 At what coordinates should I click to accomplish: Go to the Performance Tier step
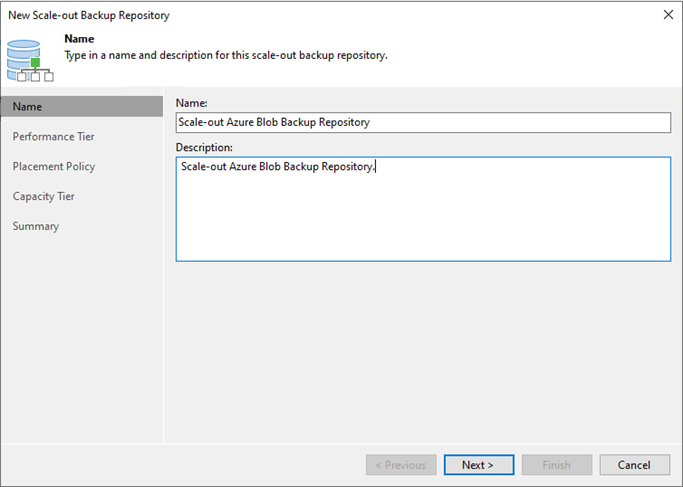point(54,137)
